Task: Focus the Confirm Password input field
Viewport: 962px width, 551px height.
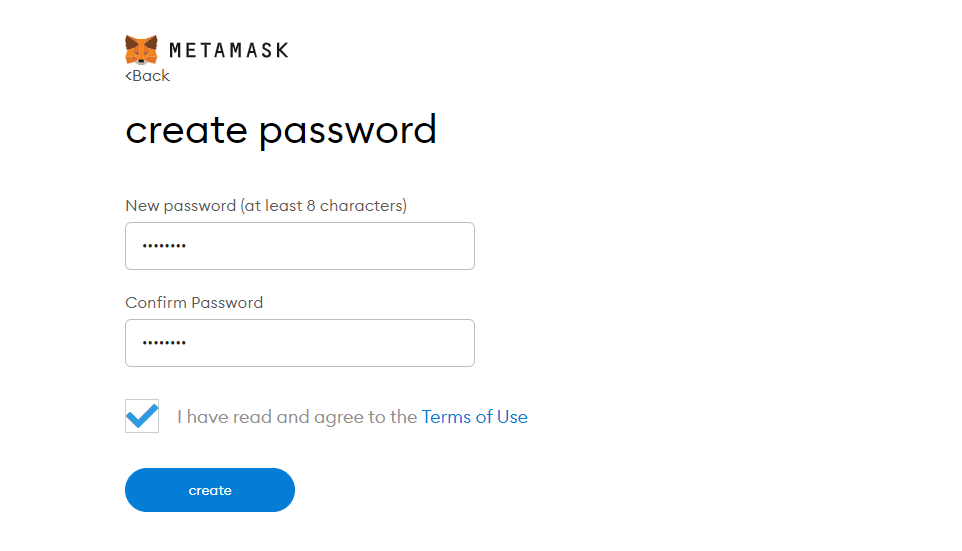Action: (x=300, y=343)
